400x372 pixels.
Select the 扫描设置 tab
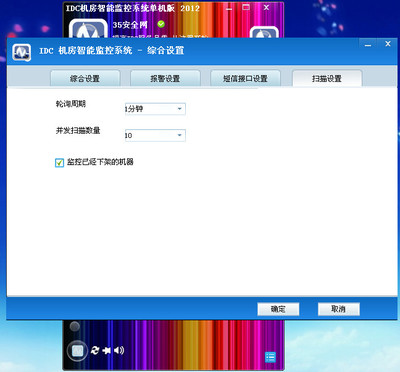point(327,78)
